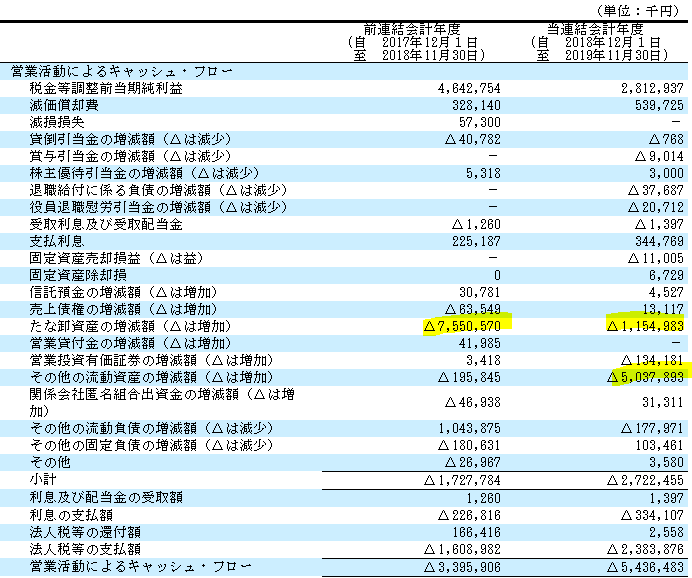Click the 利息及び配当金の受取額 row label
The height and width of the screenshot is (578, 692).
[x=106, y=497]
